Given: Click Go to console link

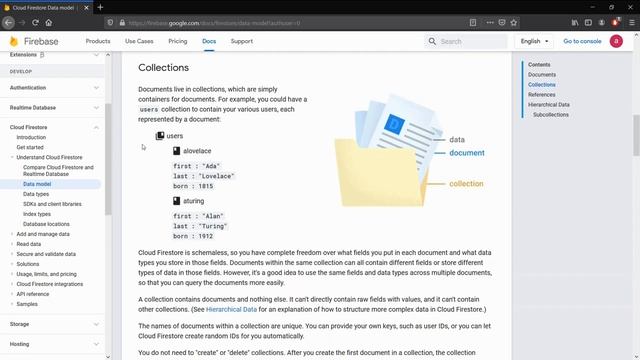Looking at the screenshot, I should point(582,41).
